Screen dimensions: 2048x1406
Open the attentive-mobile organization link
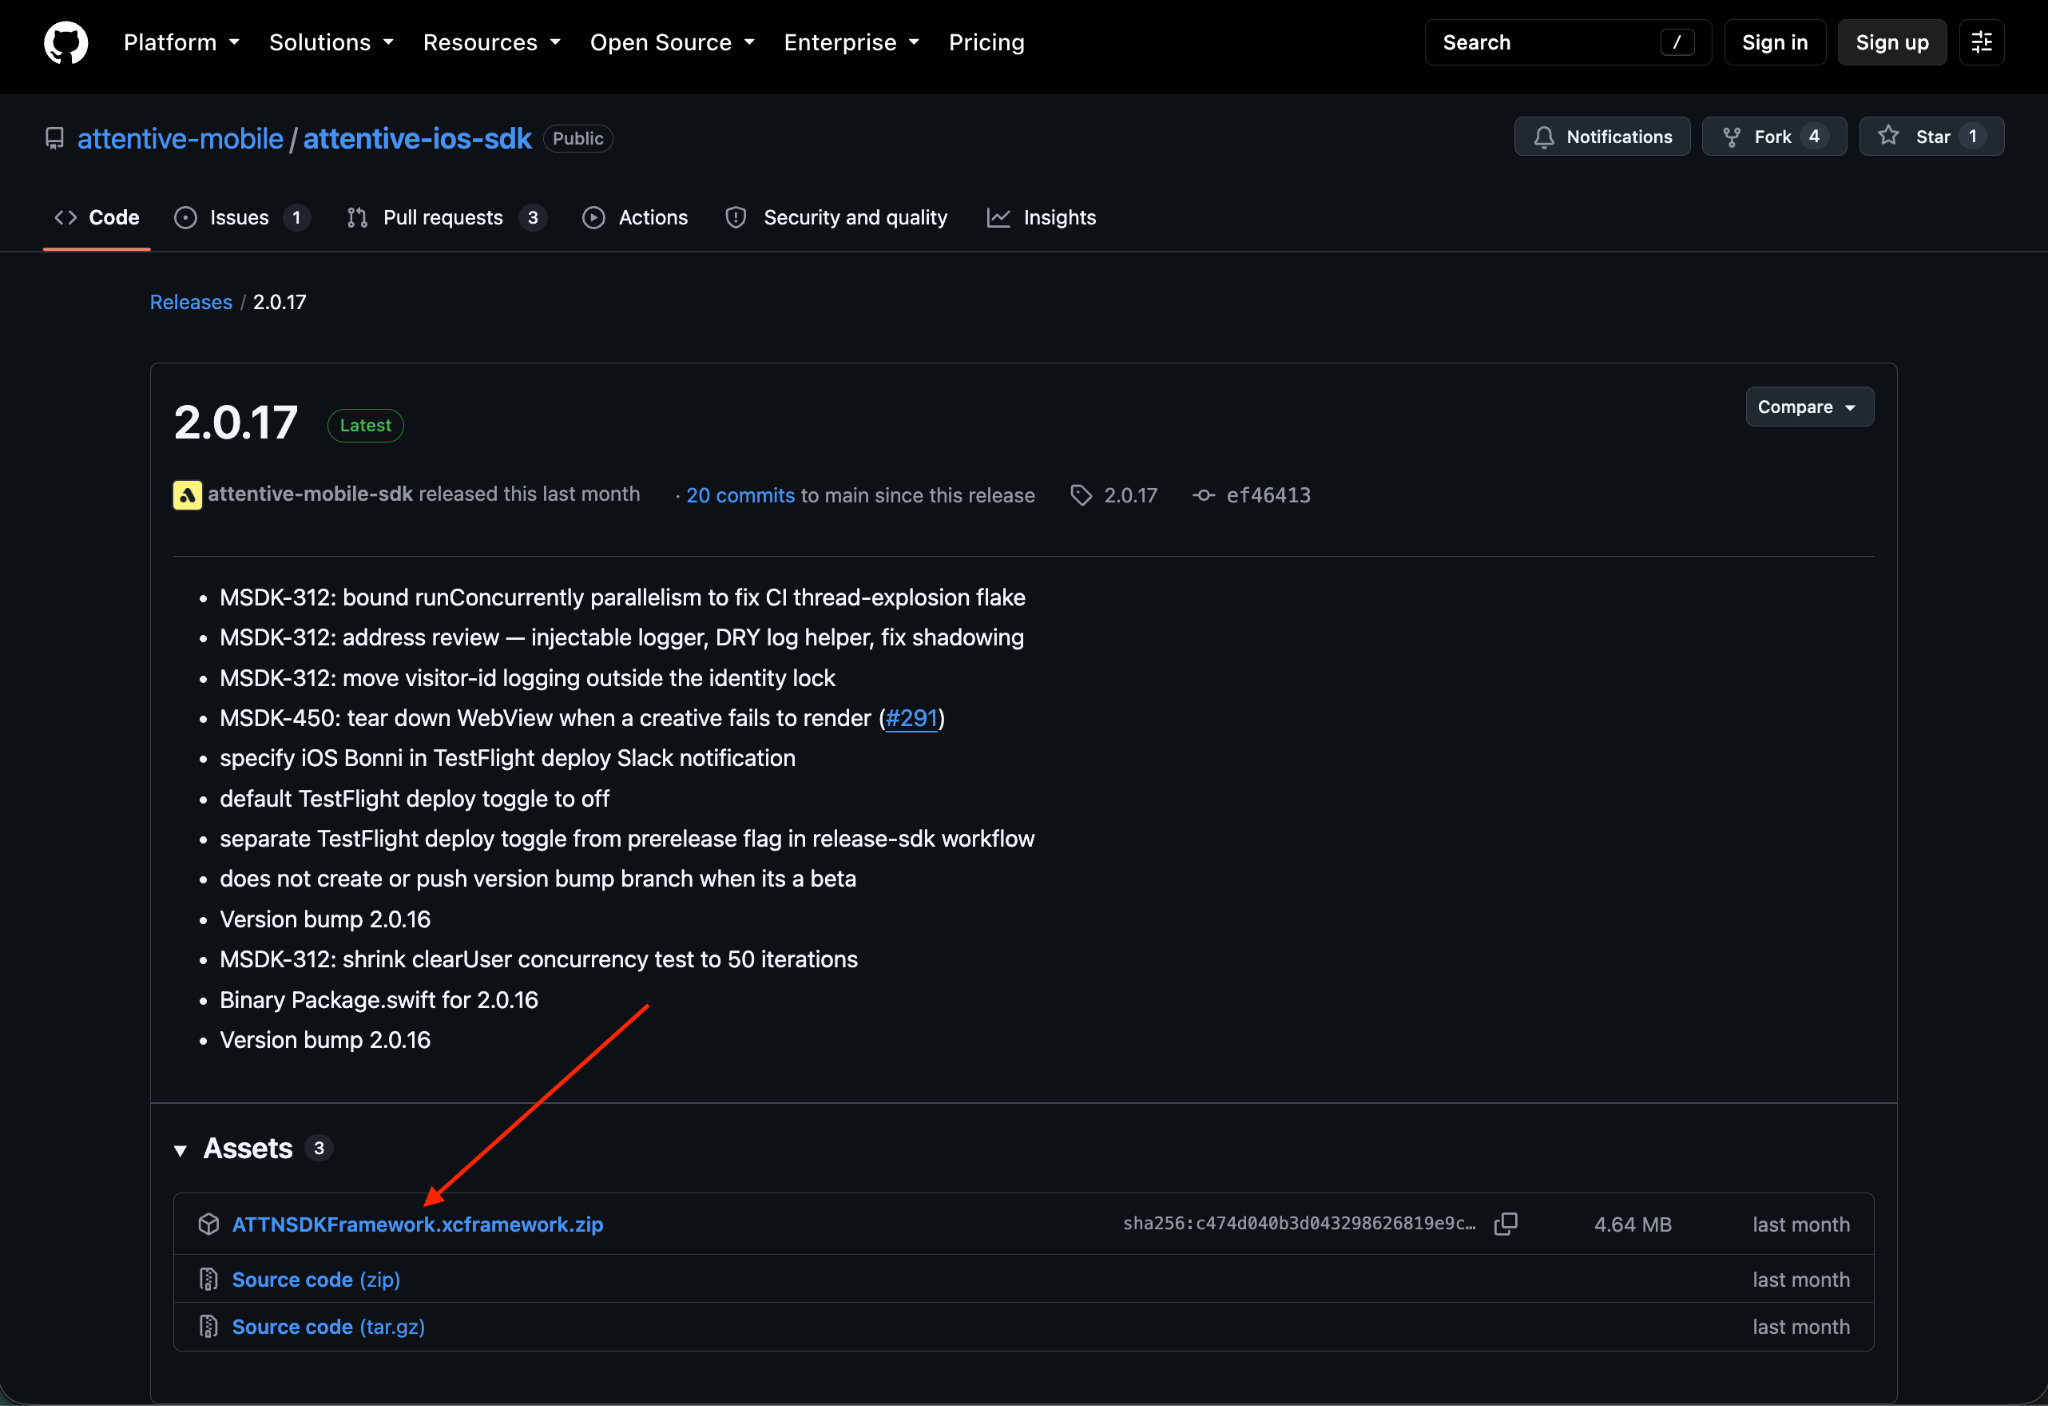(180, 138)
